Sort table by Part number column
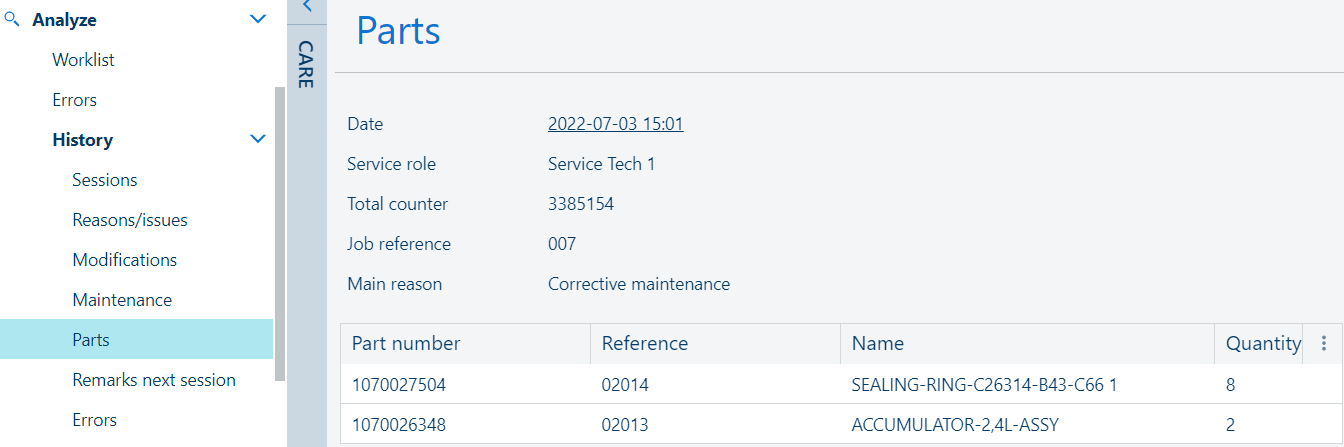 pyautogui.click(x=406, y=343)
